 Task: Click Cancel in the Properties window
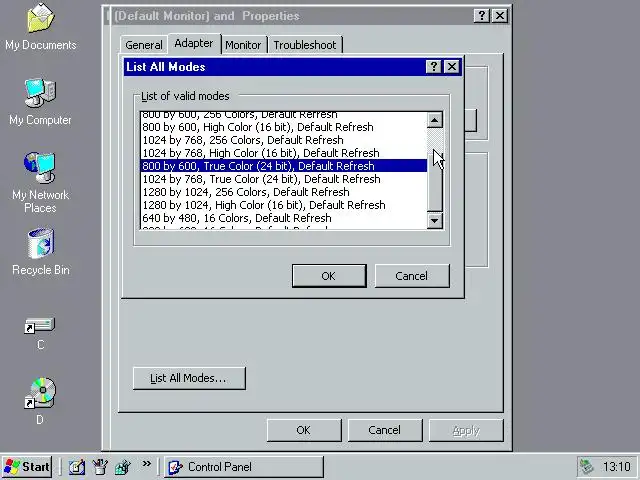(x=385, y=430)
